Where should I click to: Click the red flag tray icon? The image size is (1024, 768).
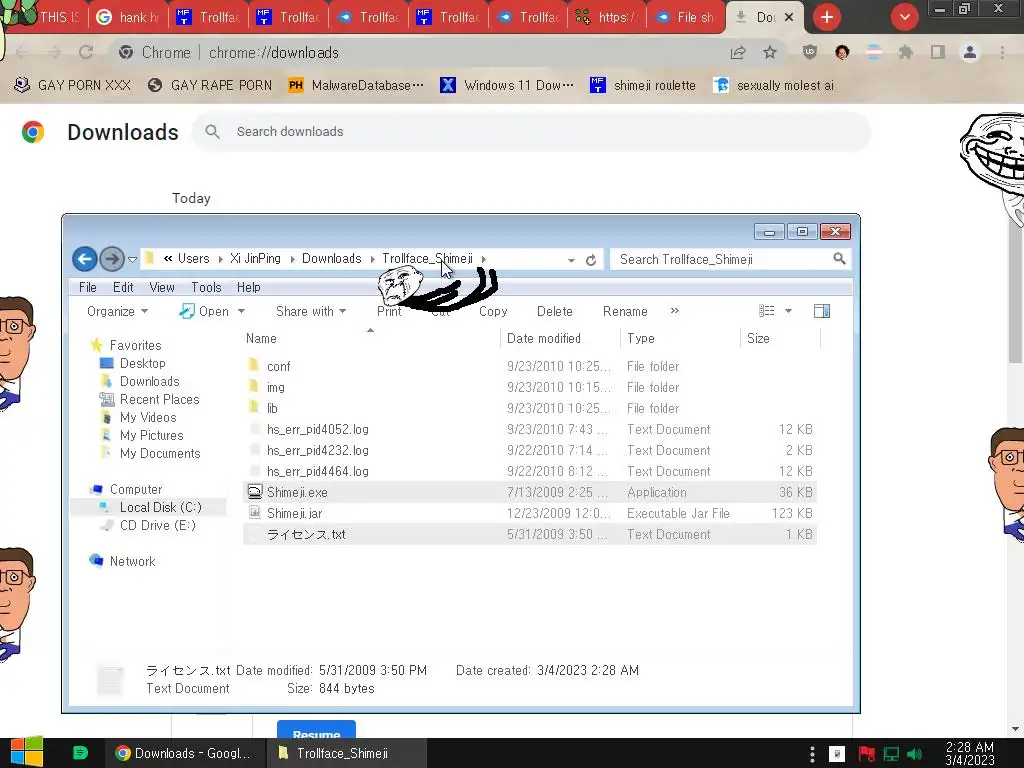pos(867,754)
